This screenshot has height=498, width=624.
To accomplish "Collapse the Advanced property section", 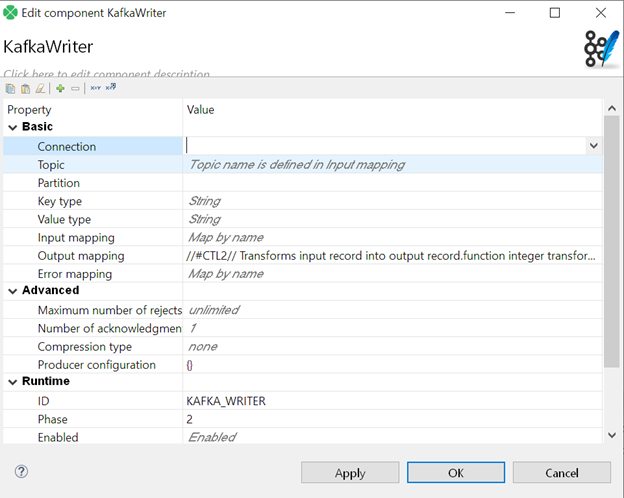I will 13,291.
